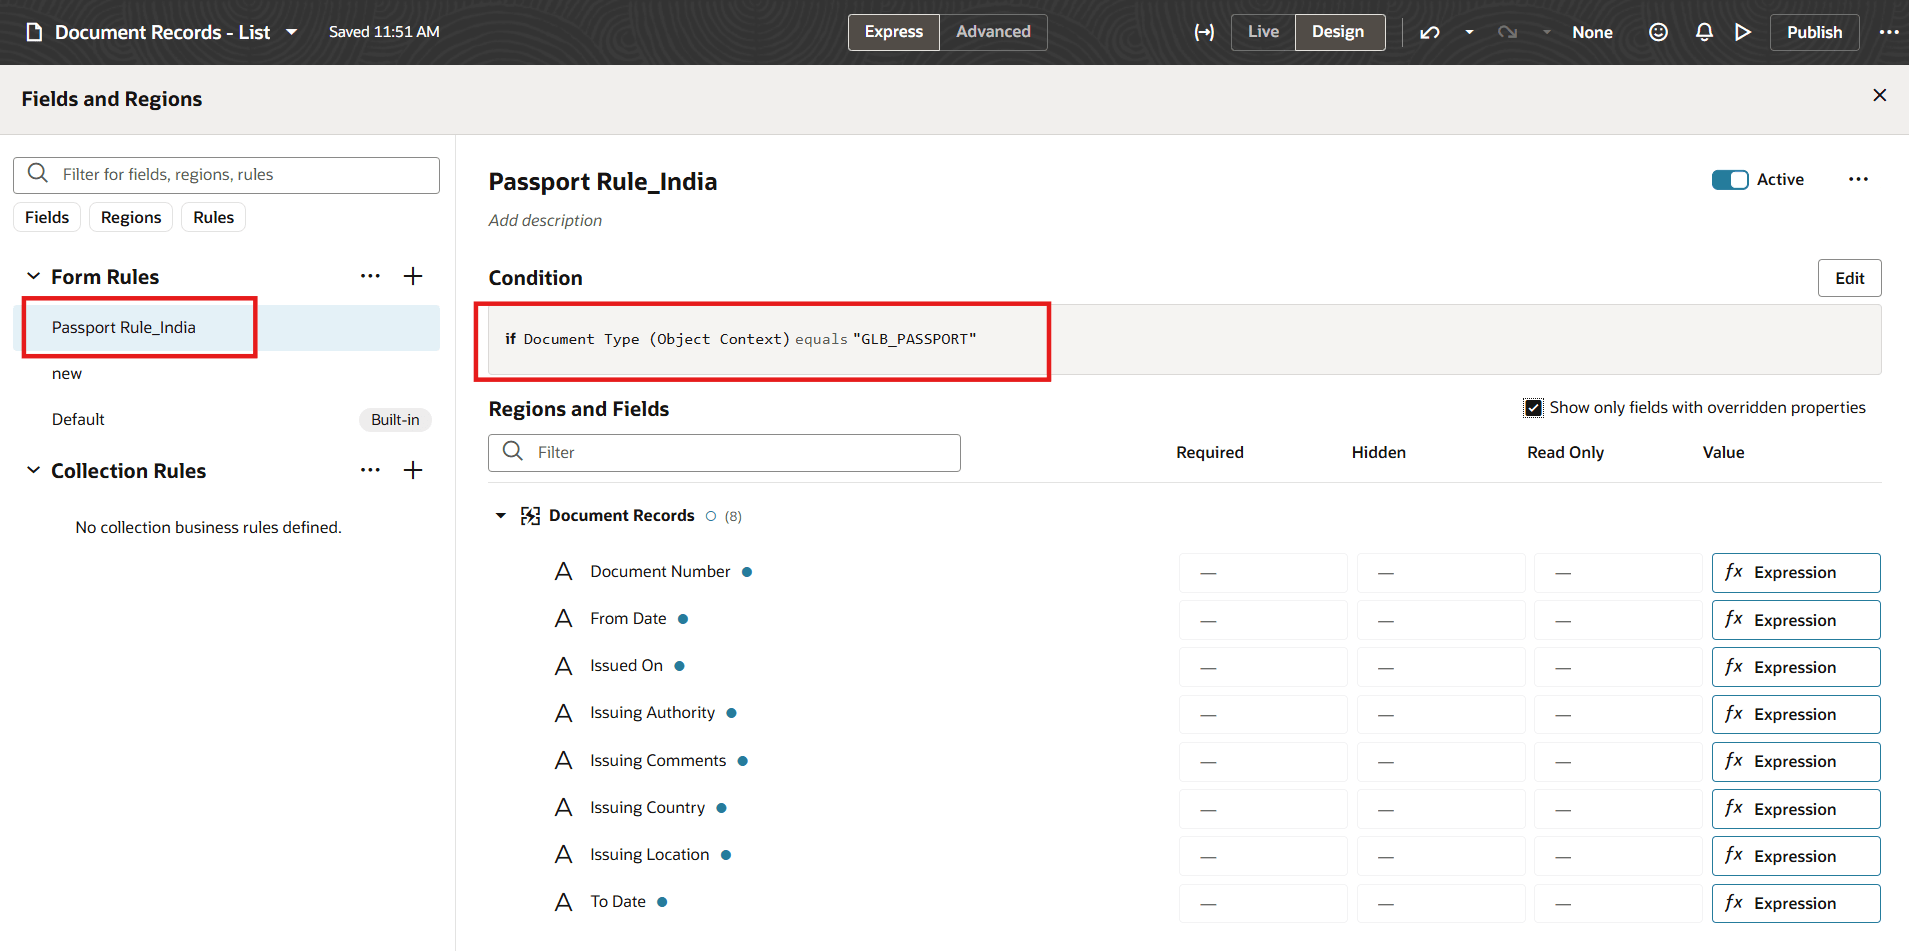This screenshot has height=951, width=1909.
Task: Click the variables bracket icon
Action: (1204, 32)
